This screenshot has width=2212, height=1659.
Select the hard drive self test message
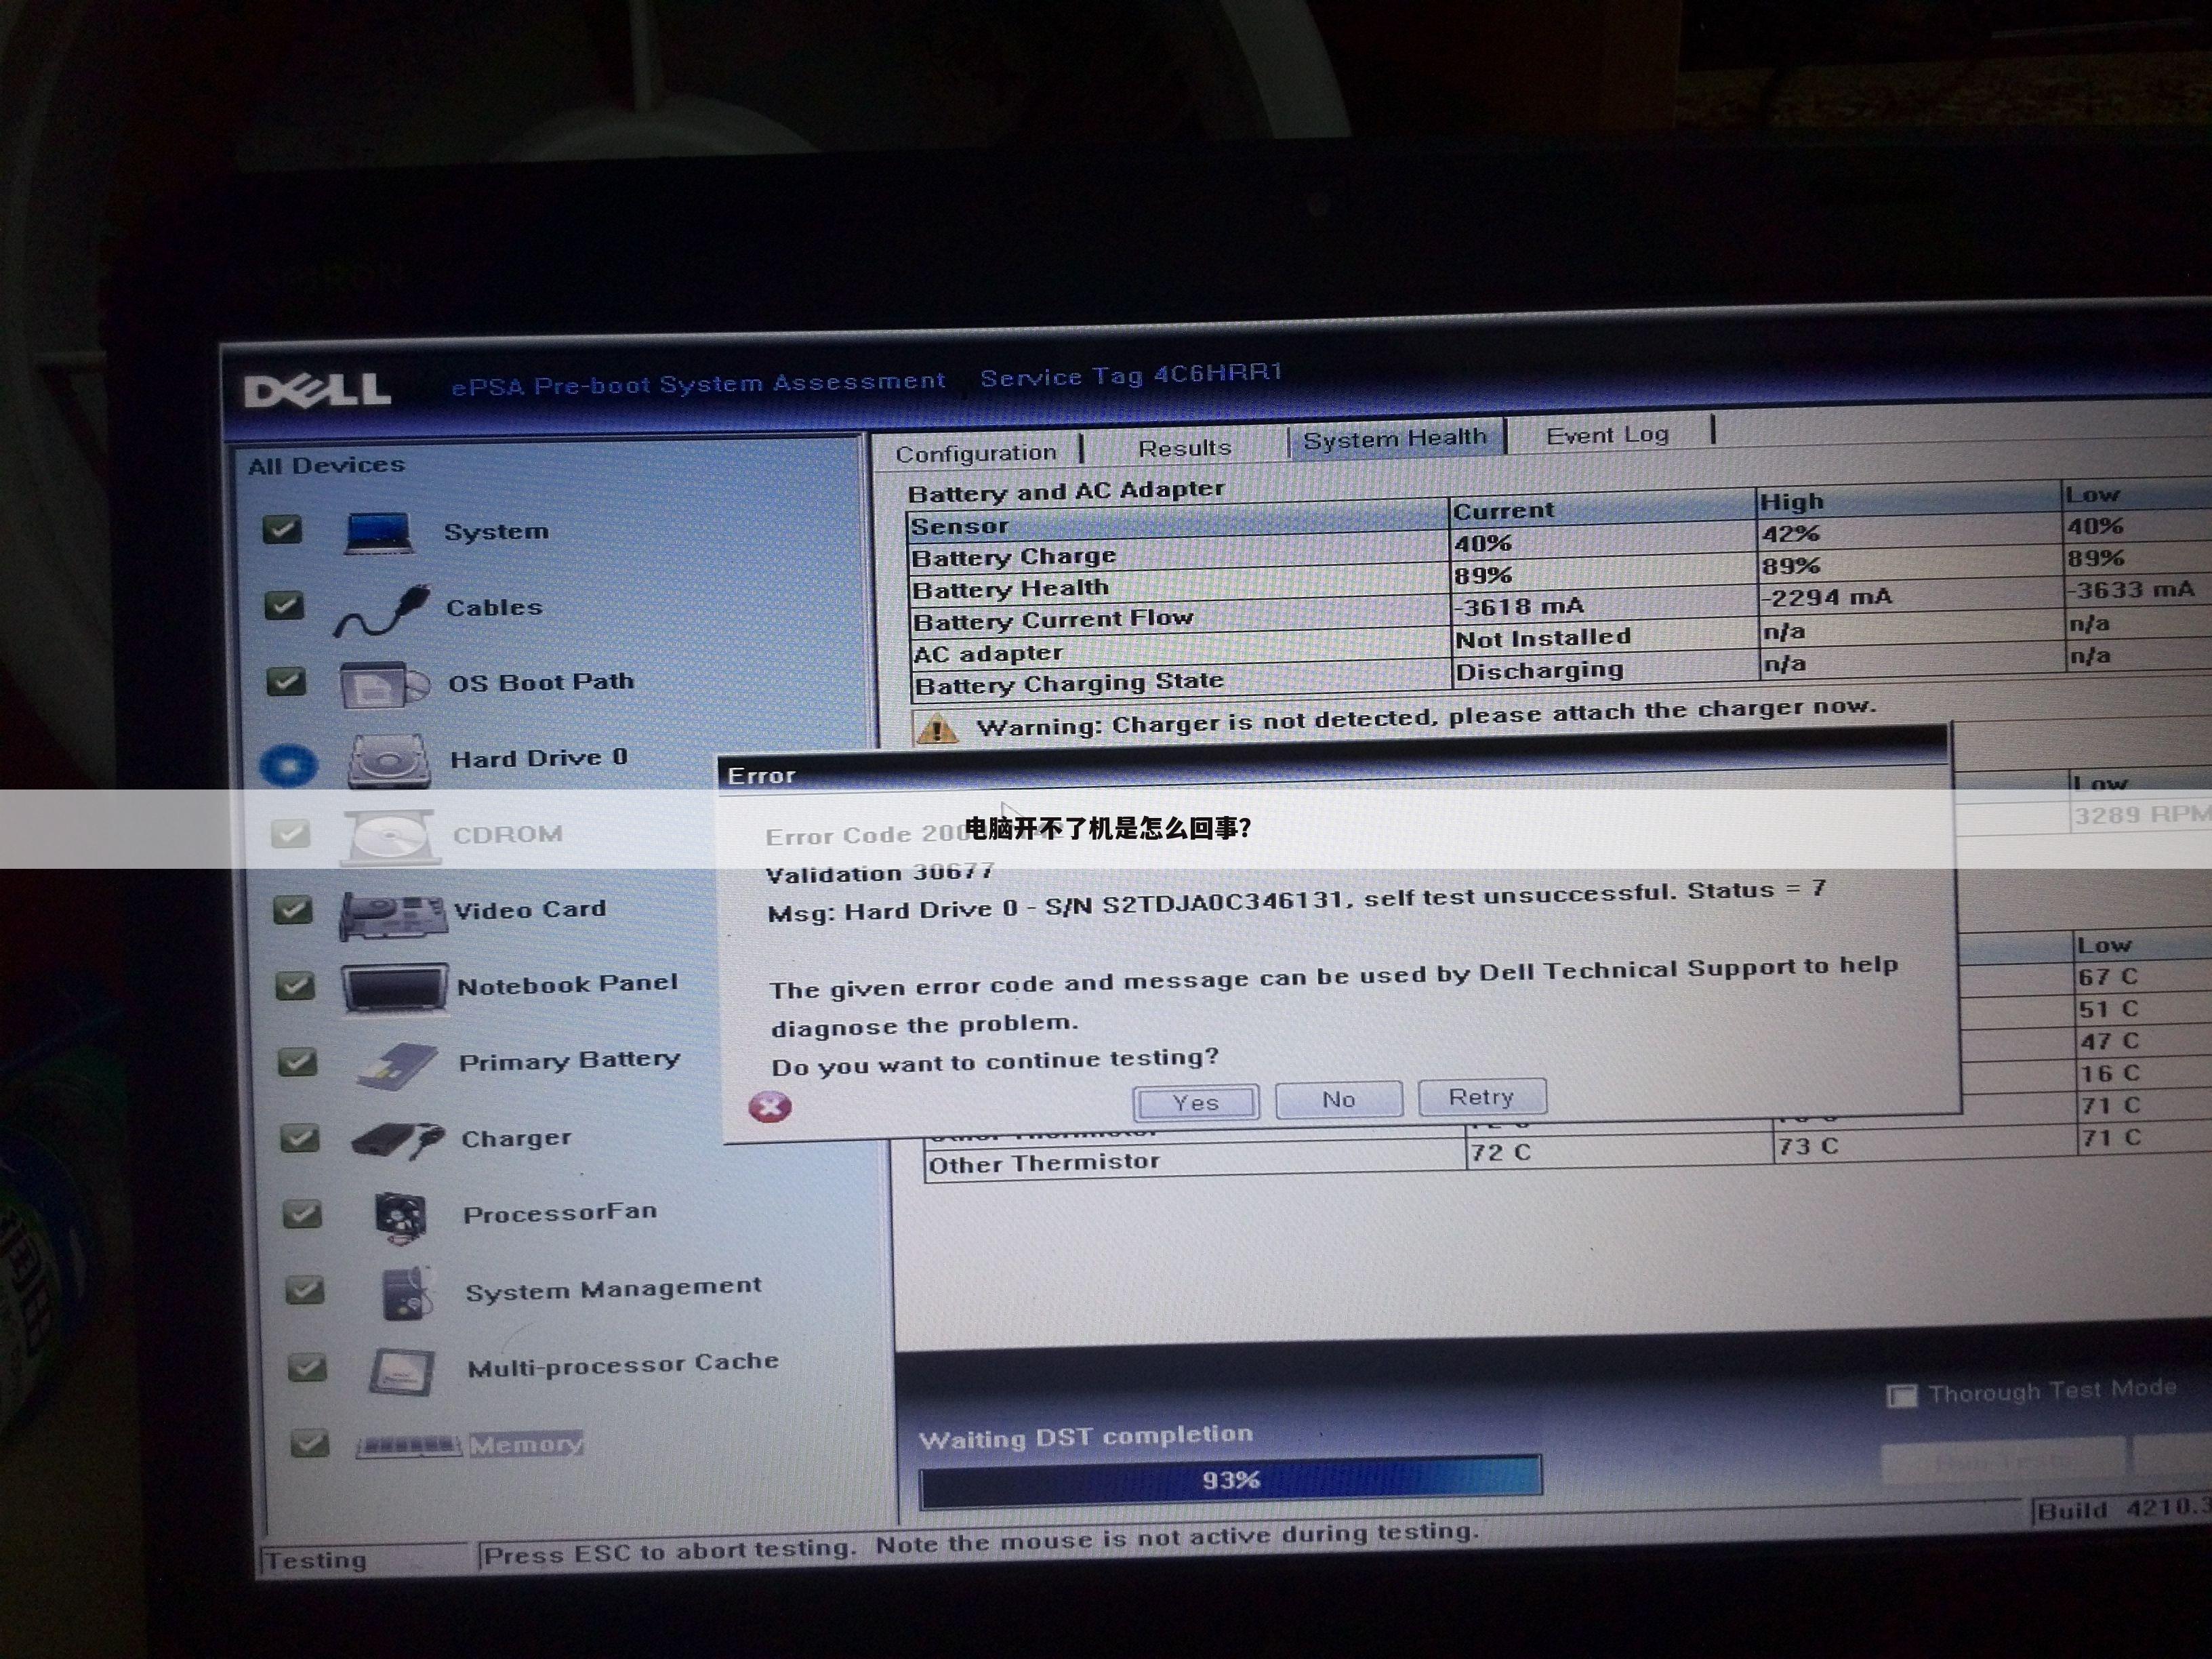(x=1296, y=900)
